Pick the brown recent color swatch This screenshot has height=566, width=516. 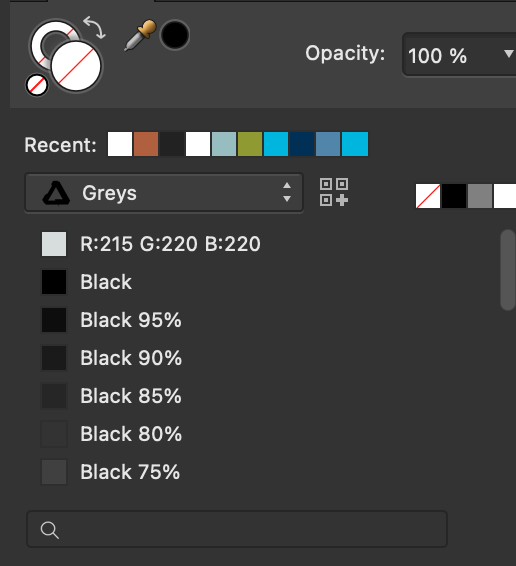pyautogui.click(x=146, y=144)
